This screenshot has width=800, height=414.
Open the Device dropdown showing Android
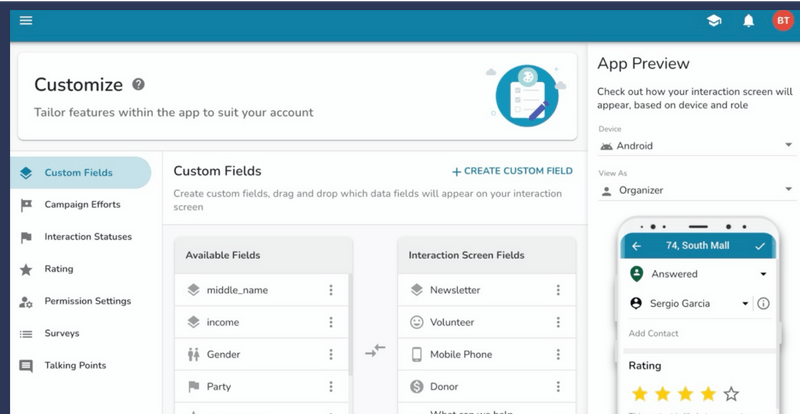(695, 146)
